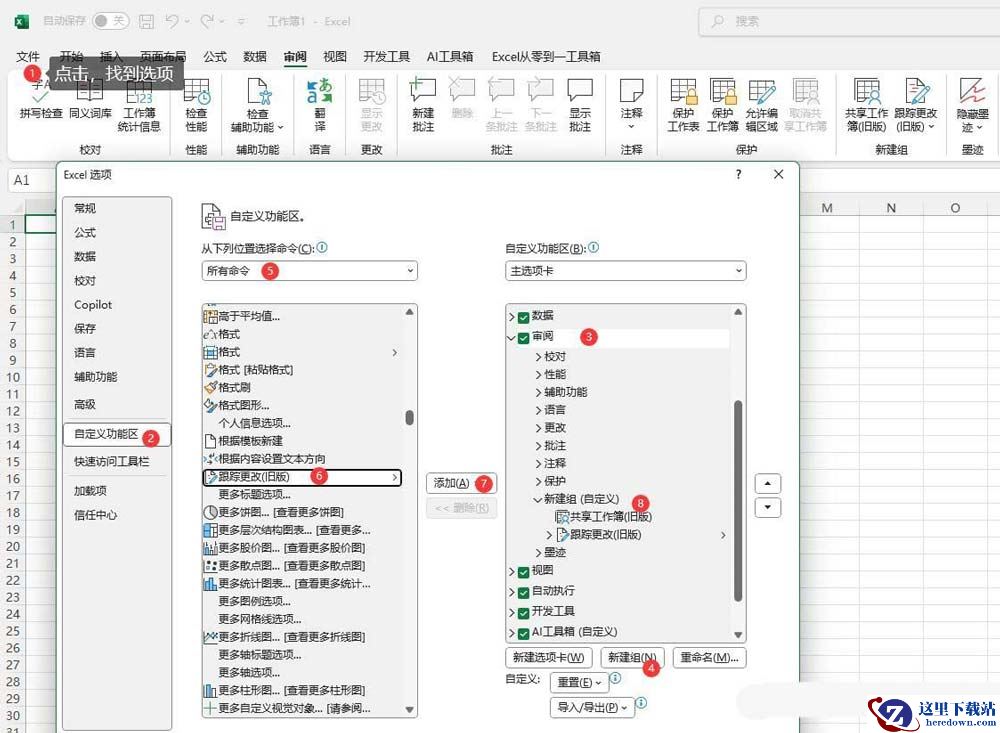
Task: Open the 检查辅助功能 ribbon tool
Action: [258, 104]
